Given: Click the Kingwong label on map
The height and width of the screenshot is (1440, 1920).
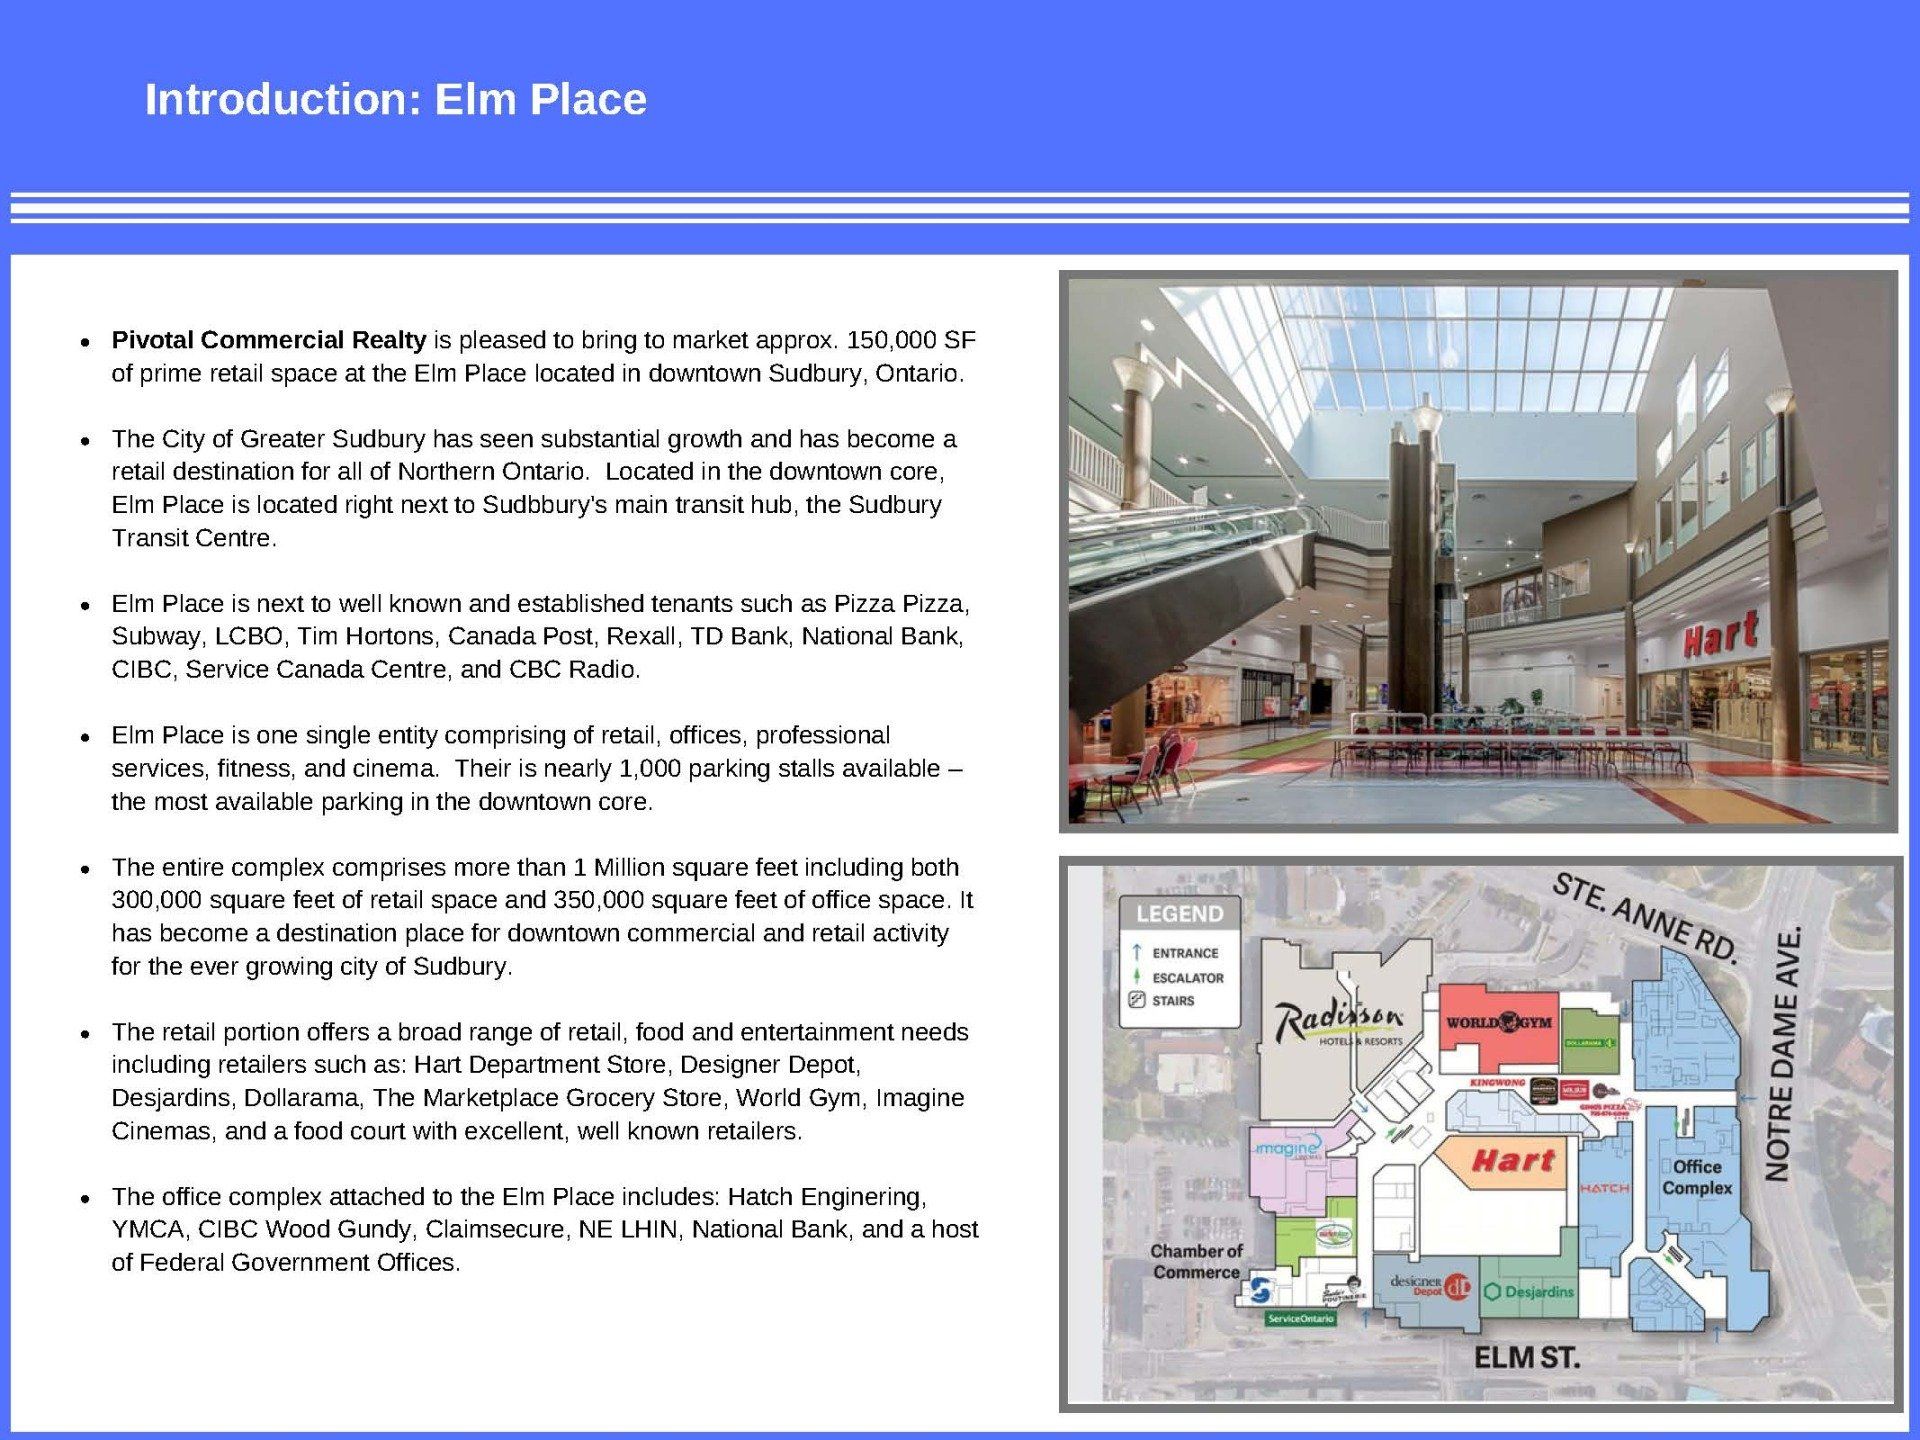Looking at the screenshot, I should pyautogui.click(x=1497, y=1082).
